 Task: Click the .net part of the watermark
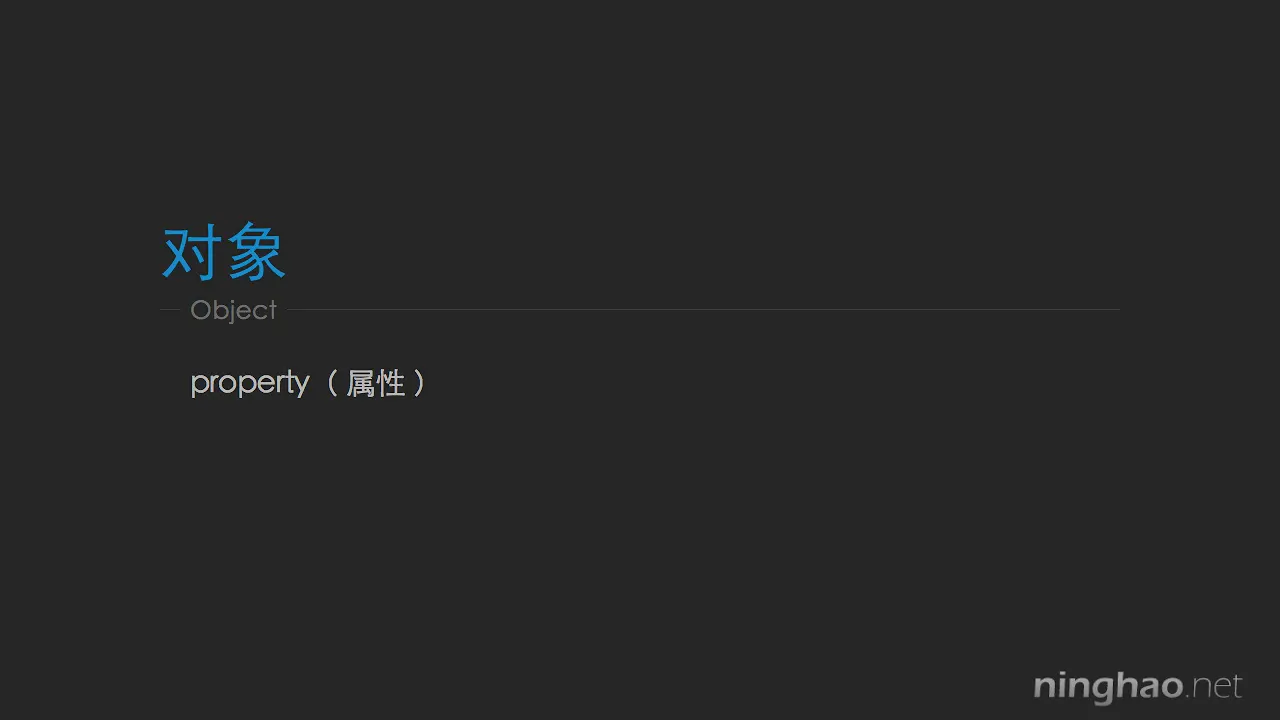(x=1214, y=688)
